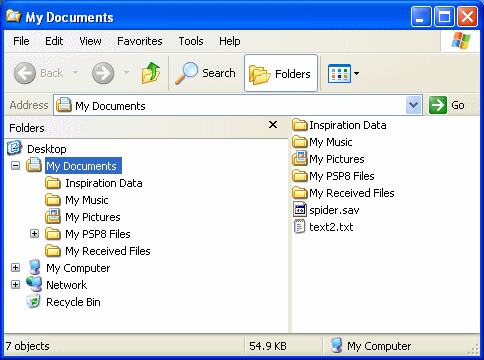This screenshot has height=360, width=484.
Task: Click the Forward arrow icon
Action: [x=103, y=73]
